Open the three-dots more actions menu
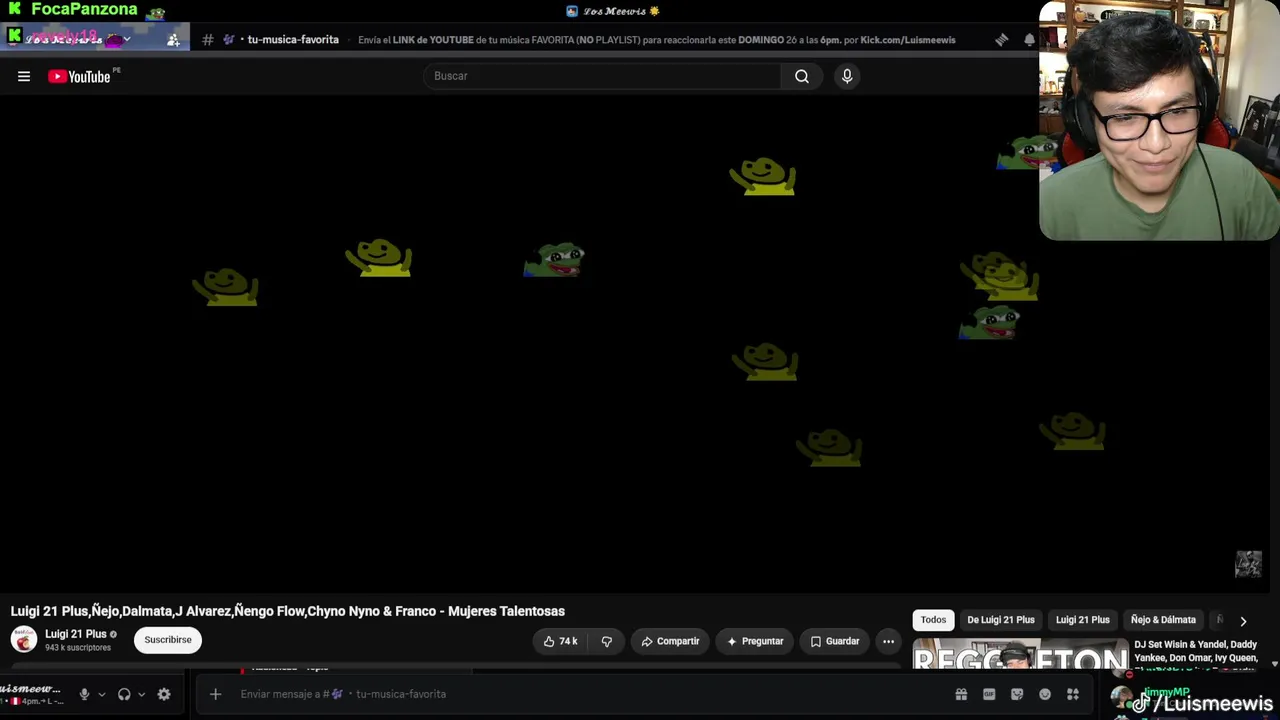This screenshot has width=1280, height=720. pyautogui.click(x=888, y=641)
